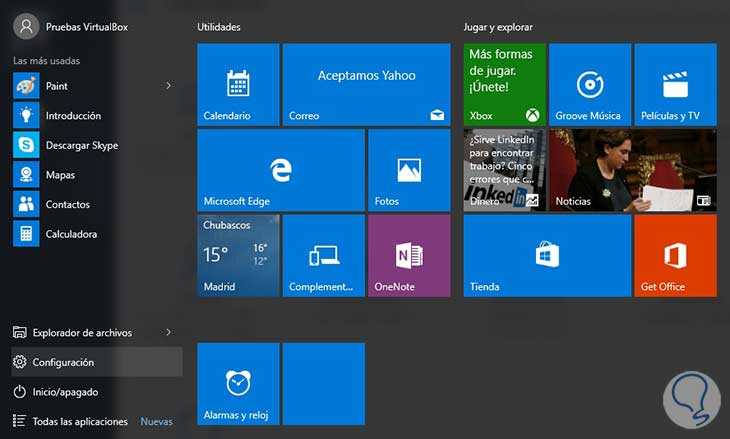Click 'Chubascos' text on weather tile

tap(227, 225)
